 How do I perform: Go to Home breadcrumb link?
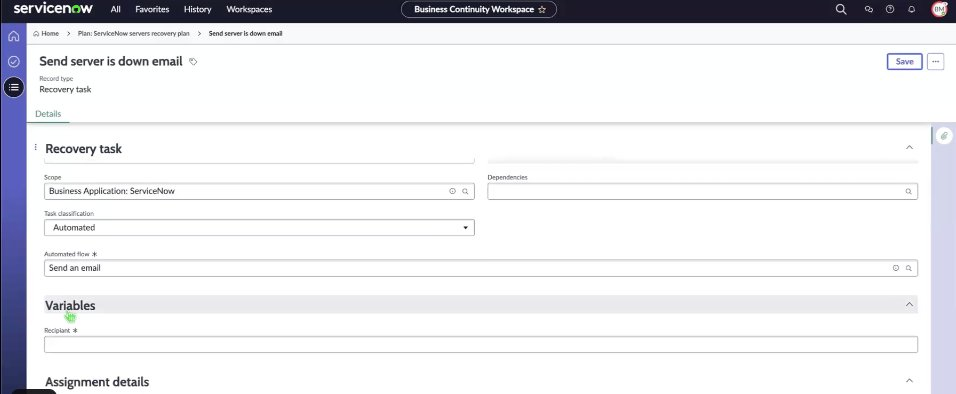(x=46, y=34)
